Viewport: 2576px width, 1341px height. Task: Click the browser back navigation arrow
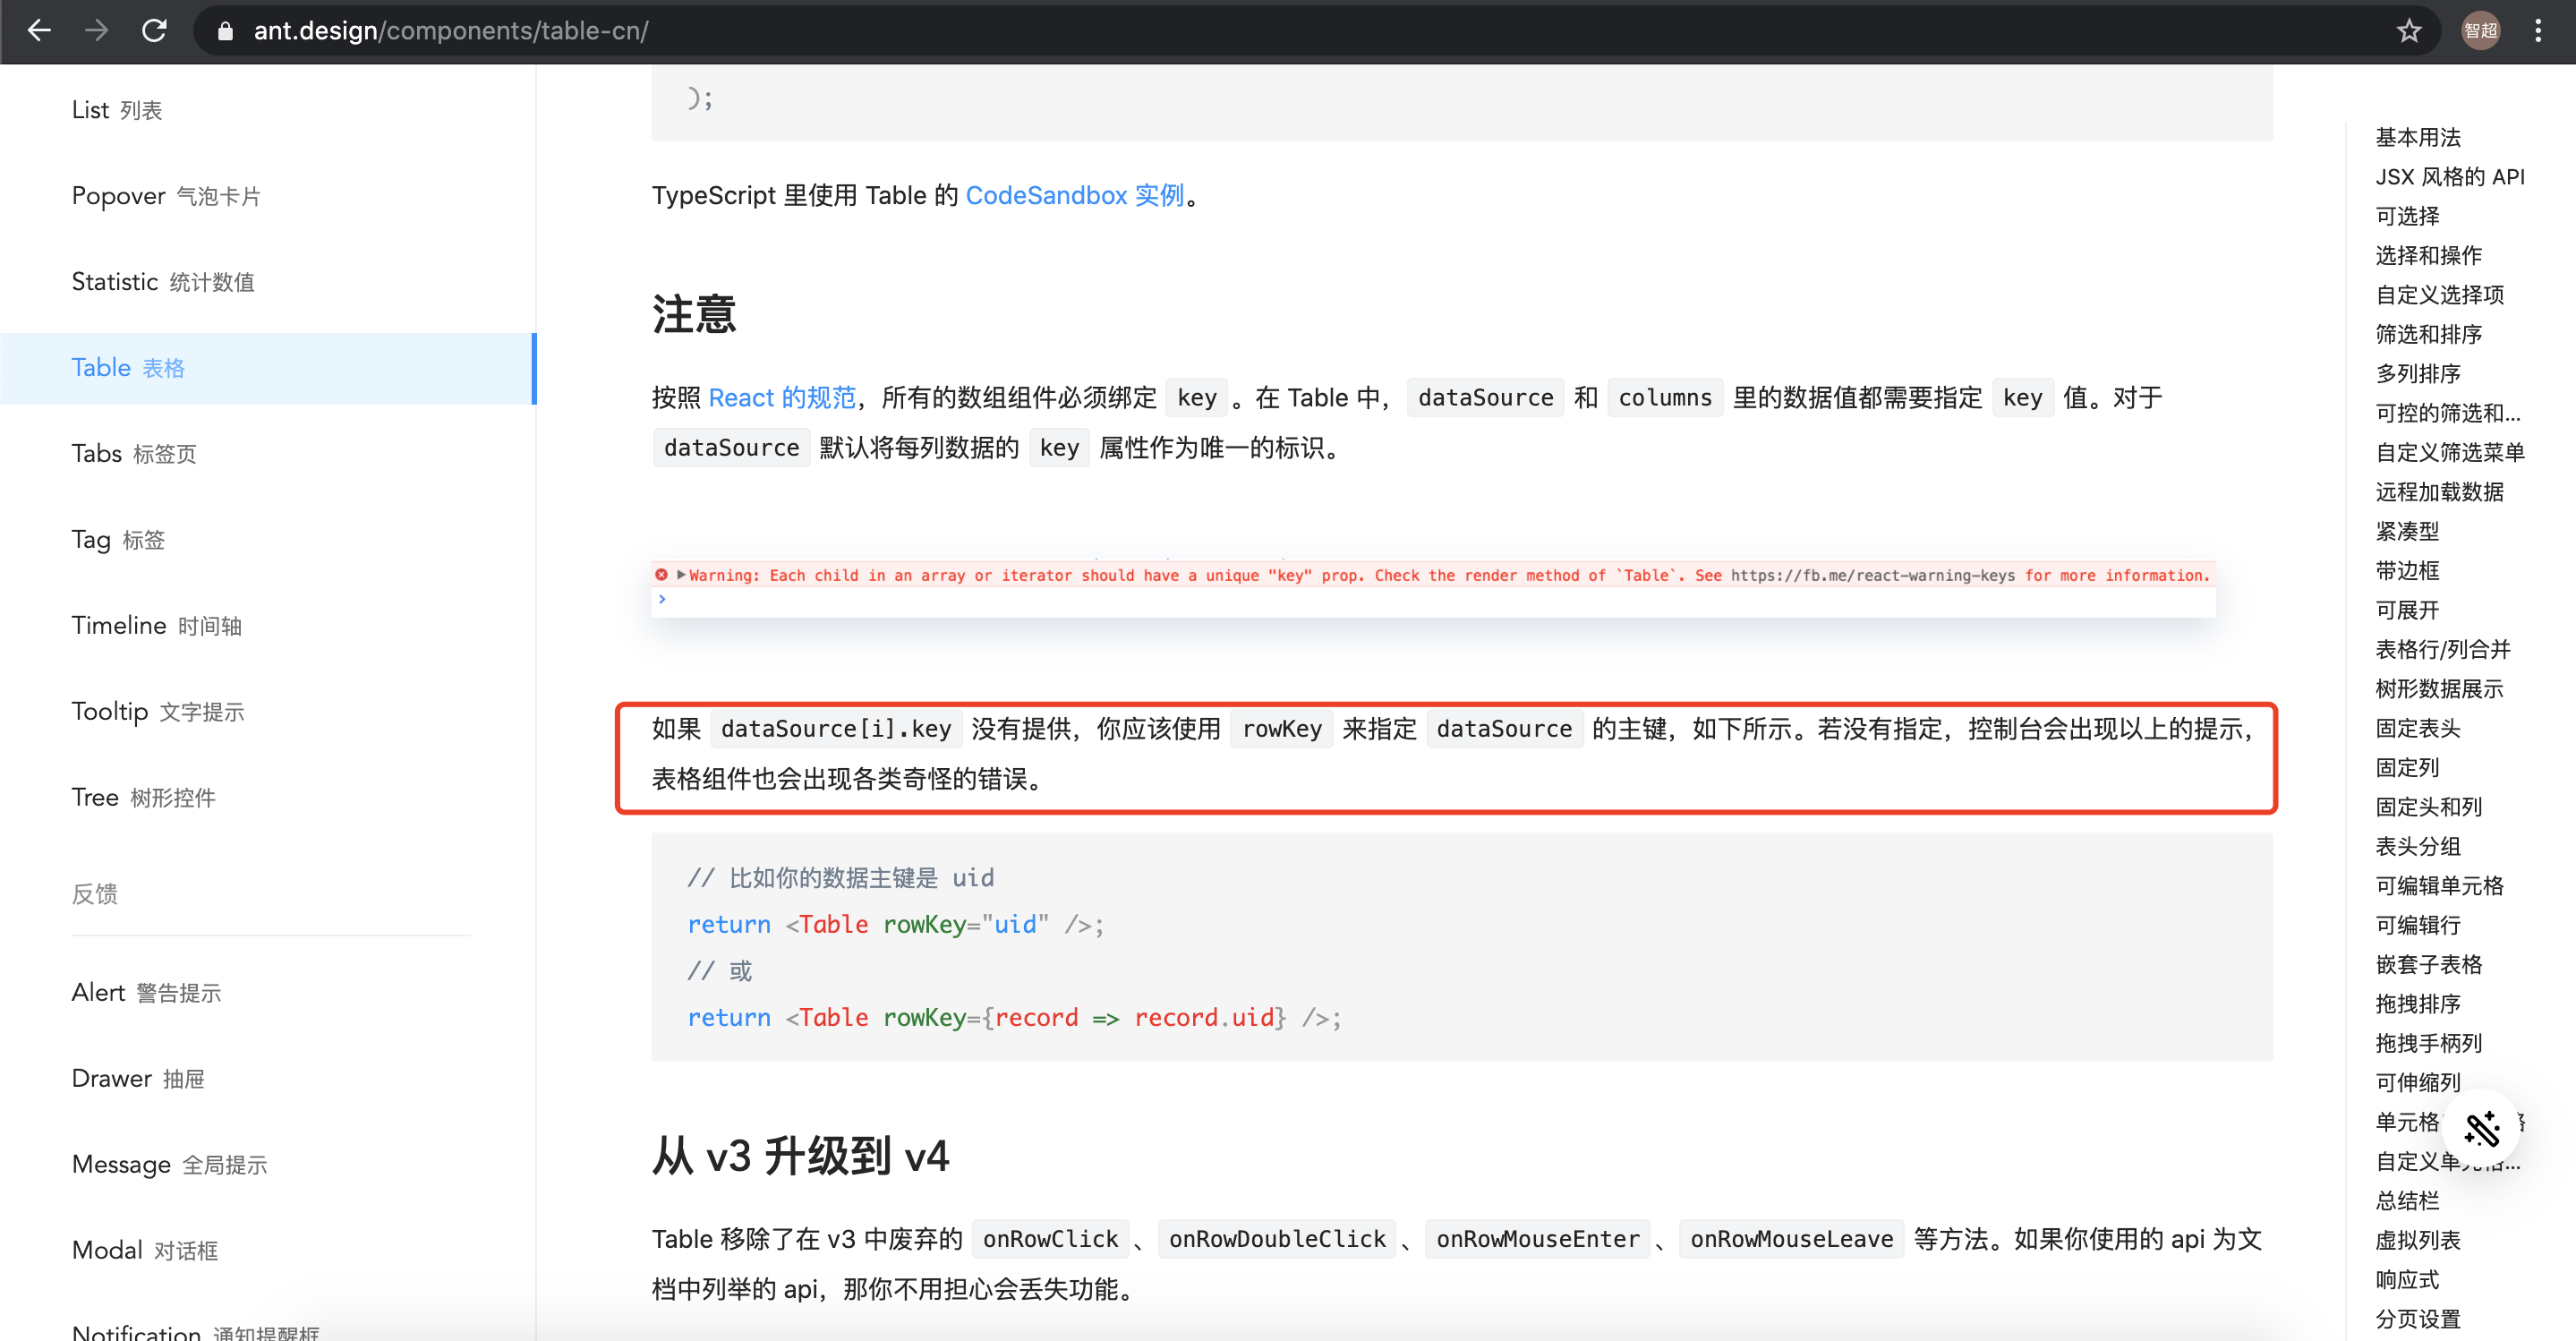pos(39,30)
